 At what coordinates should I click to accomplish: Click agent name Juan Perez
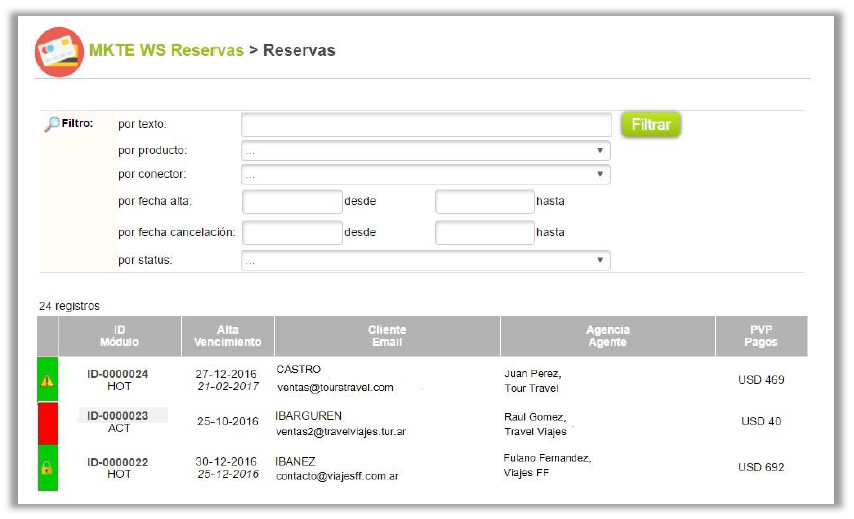[x=533, y=374]
